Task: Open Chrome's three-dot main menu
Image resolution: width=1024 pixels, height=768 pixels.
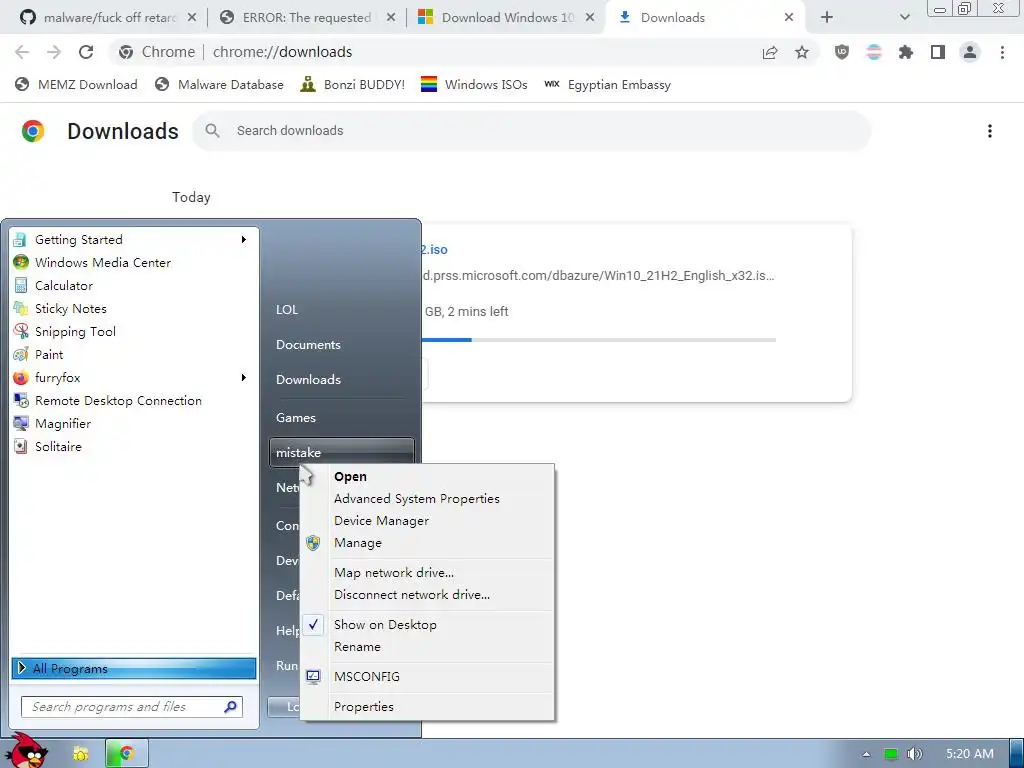Action: 1002,52
